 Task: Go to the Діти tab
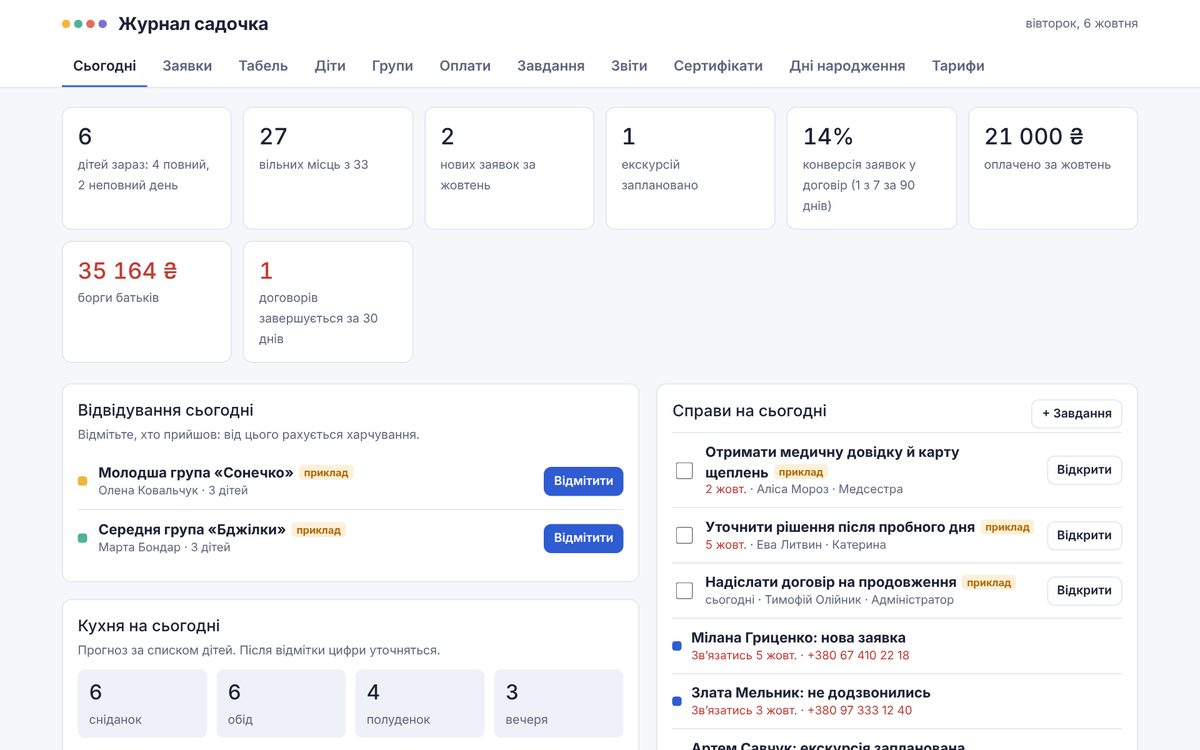(330, 66)
